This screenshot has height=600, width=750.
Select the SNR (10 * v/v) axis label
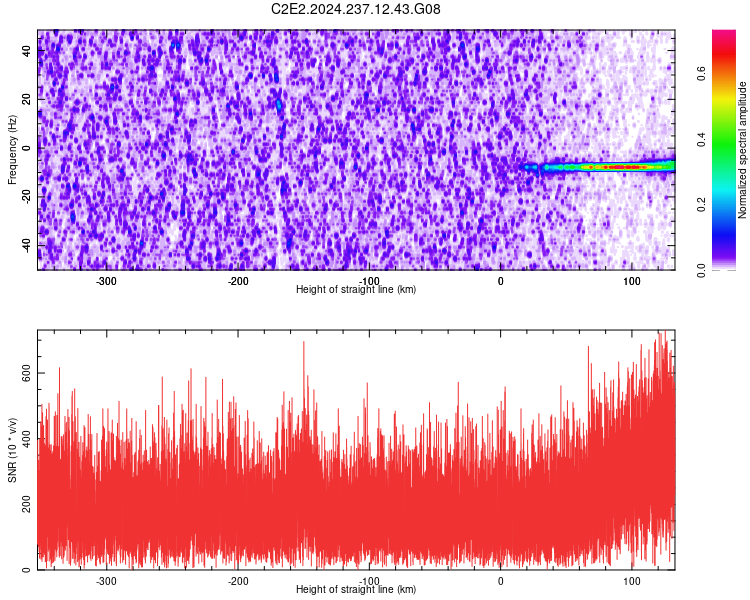pyautogui.click(x=12, y=450)
